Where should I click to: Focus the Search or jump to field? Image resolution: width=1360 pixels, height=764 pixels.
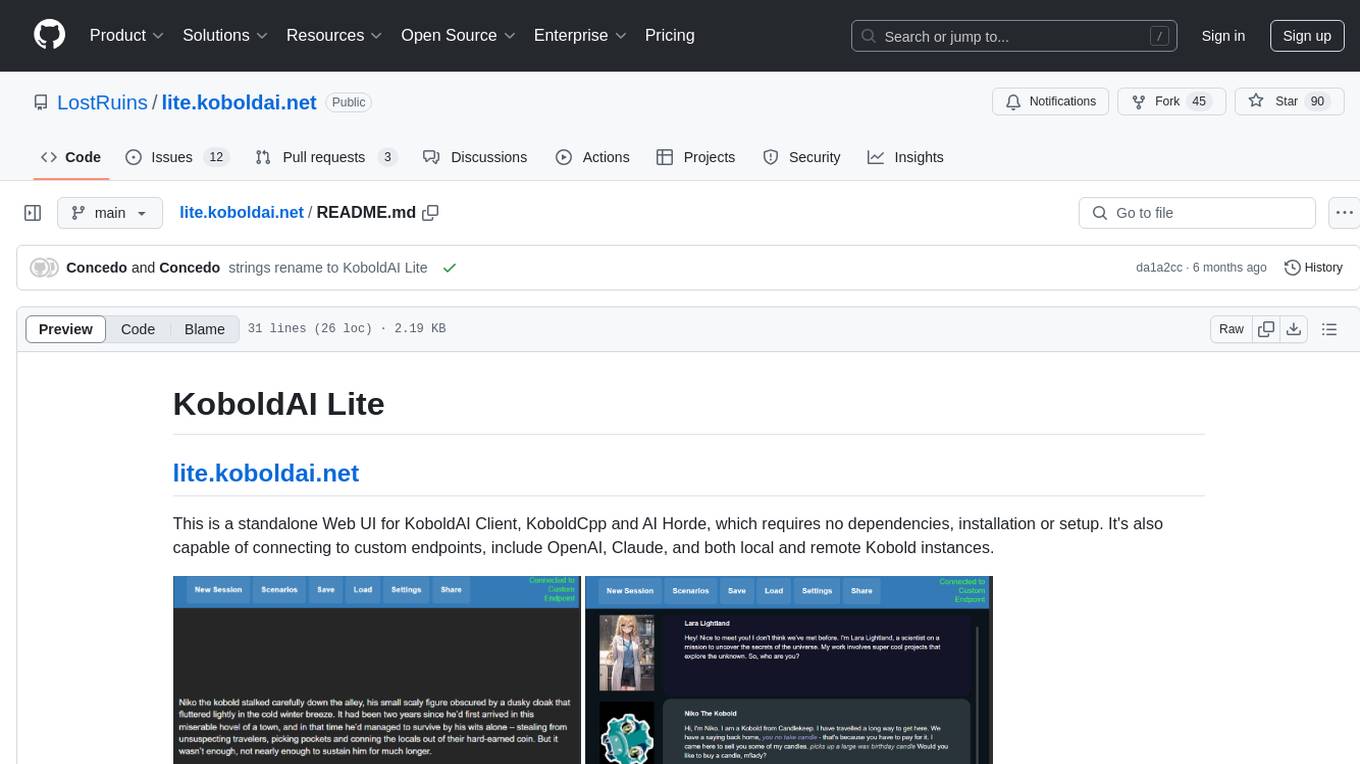coord(1015,36)
